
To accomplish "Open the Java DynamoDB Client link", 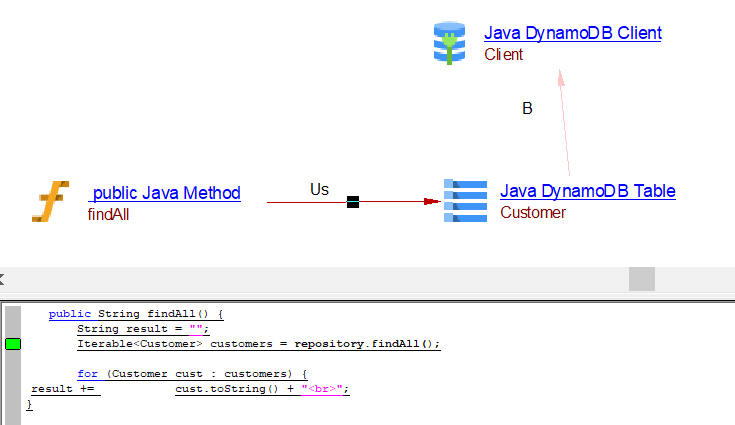I will point(572,33).
